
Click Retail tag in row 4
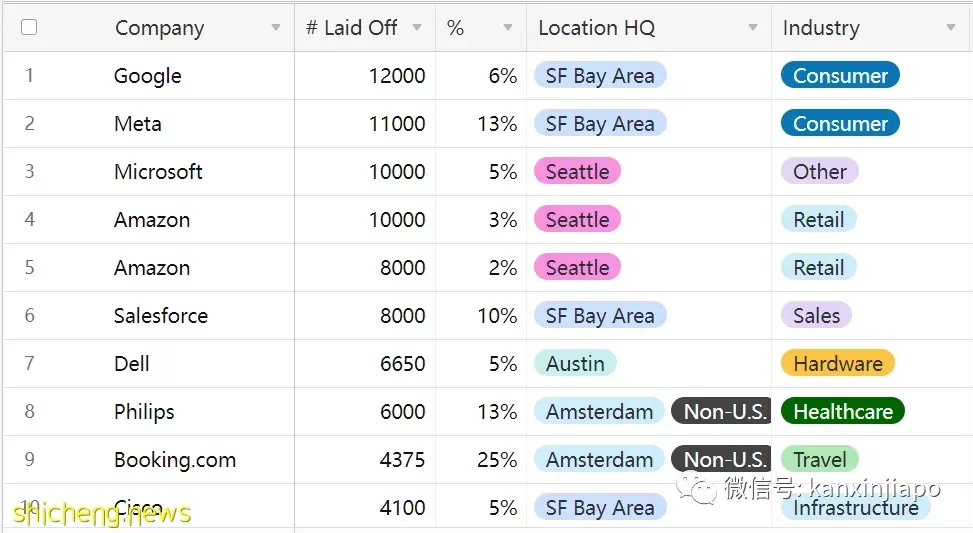pos(818,219)
